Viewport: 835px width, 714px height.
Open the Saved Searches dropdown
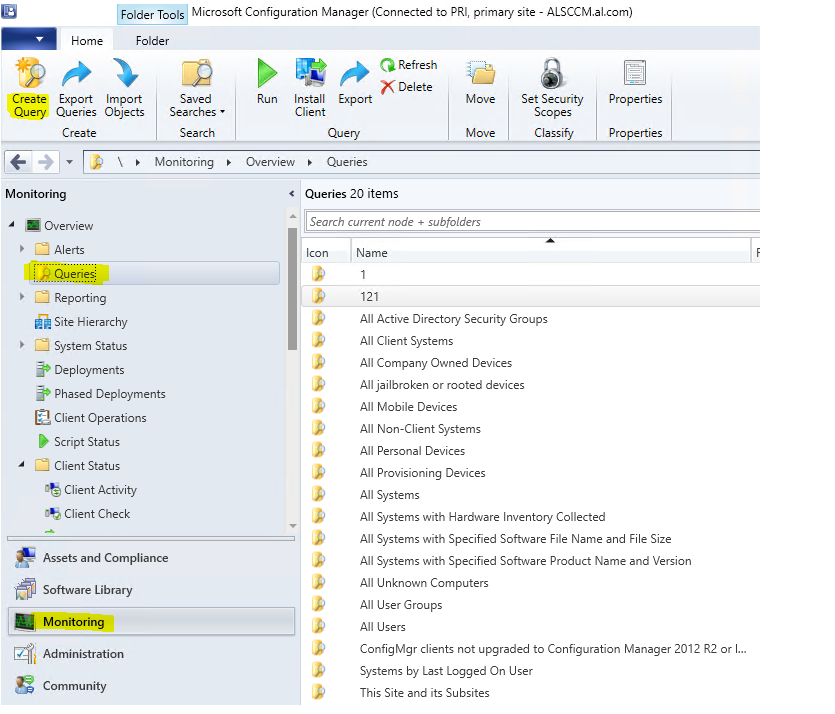coord(197,88)
